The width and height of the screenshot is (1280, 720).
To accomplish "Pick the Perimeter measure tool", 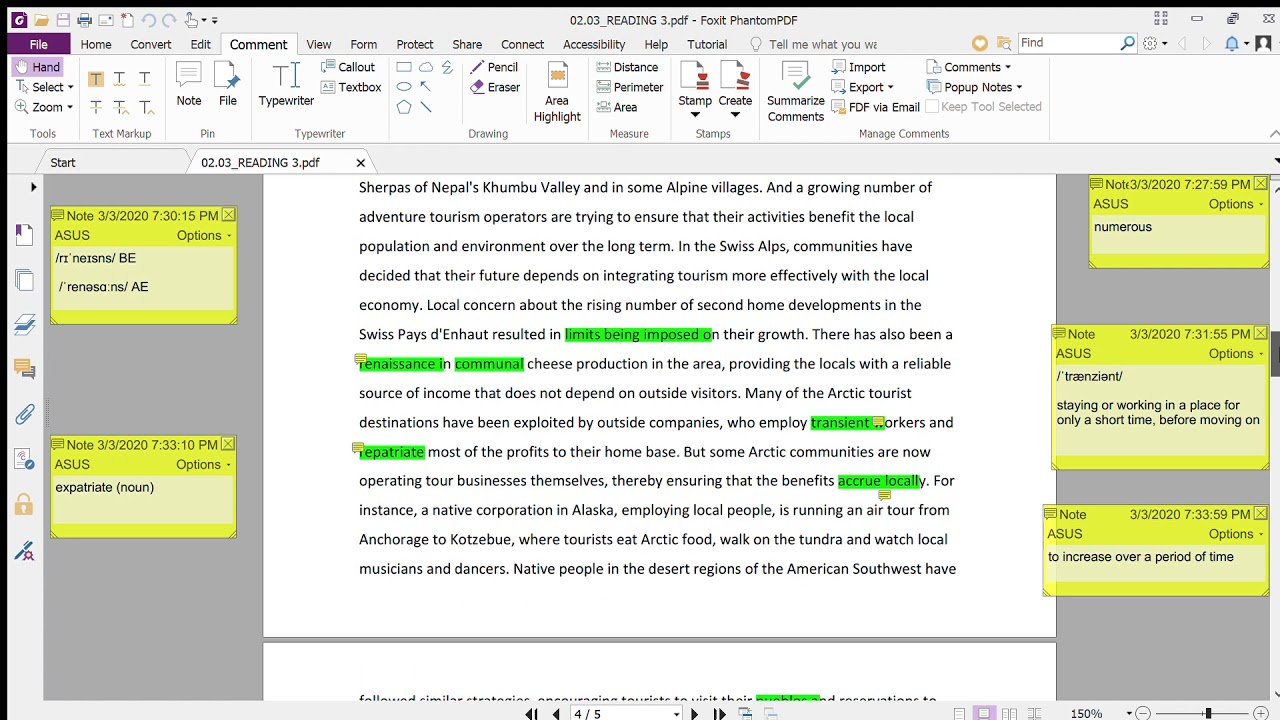I will [630, 87].
